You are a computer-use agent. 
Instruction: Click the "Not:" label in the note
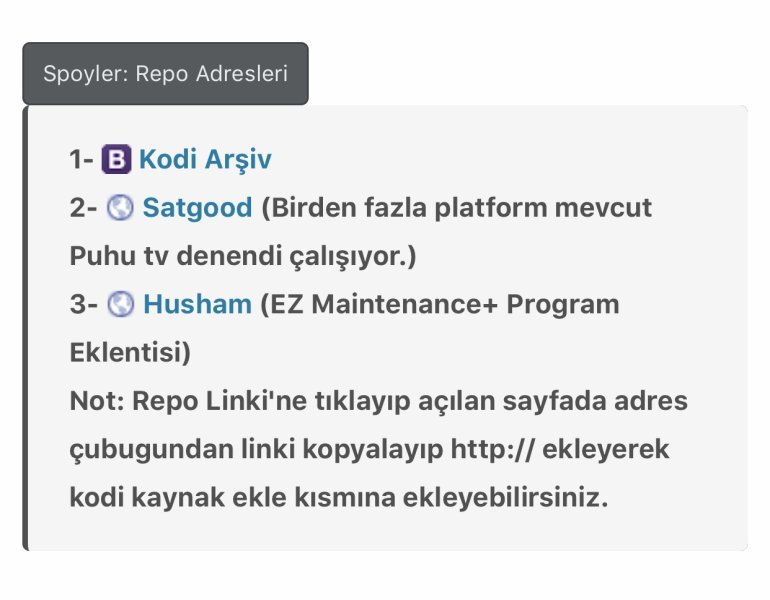point(95,401)
